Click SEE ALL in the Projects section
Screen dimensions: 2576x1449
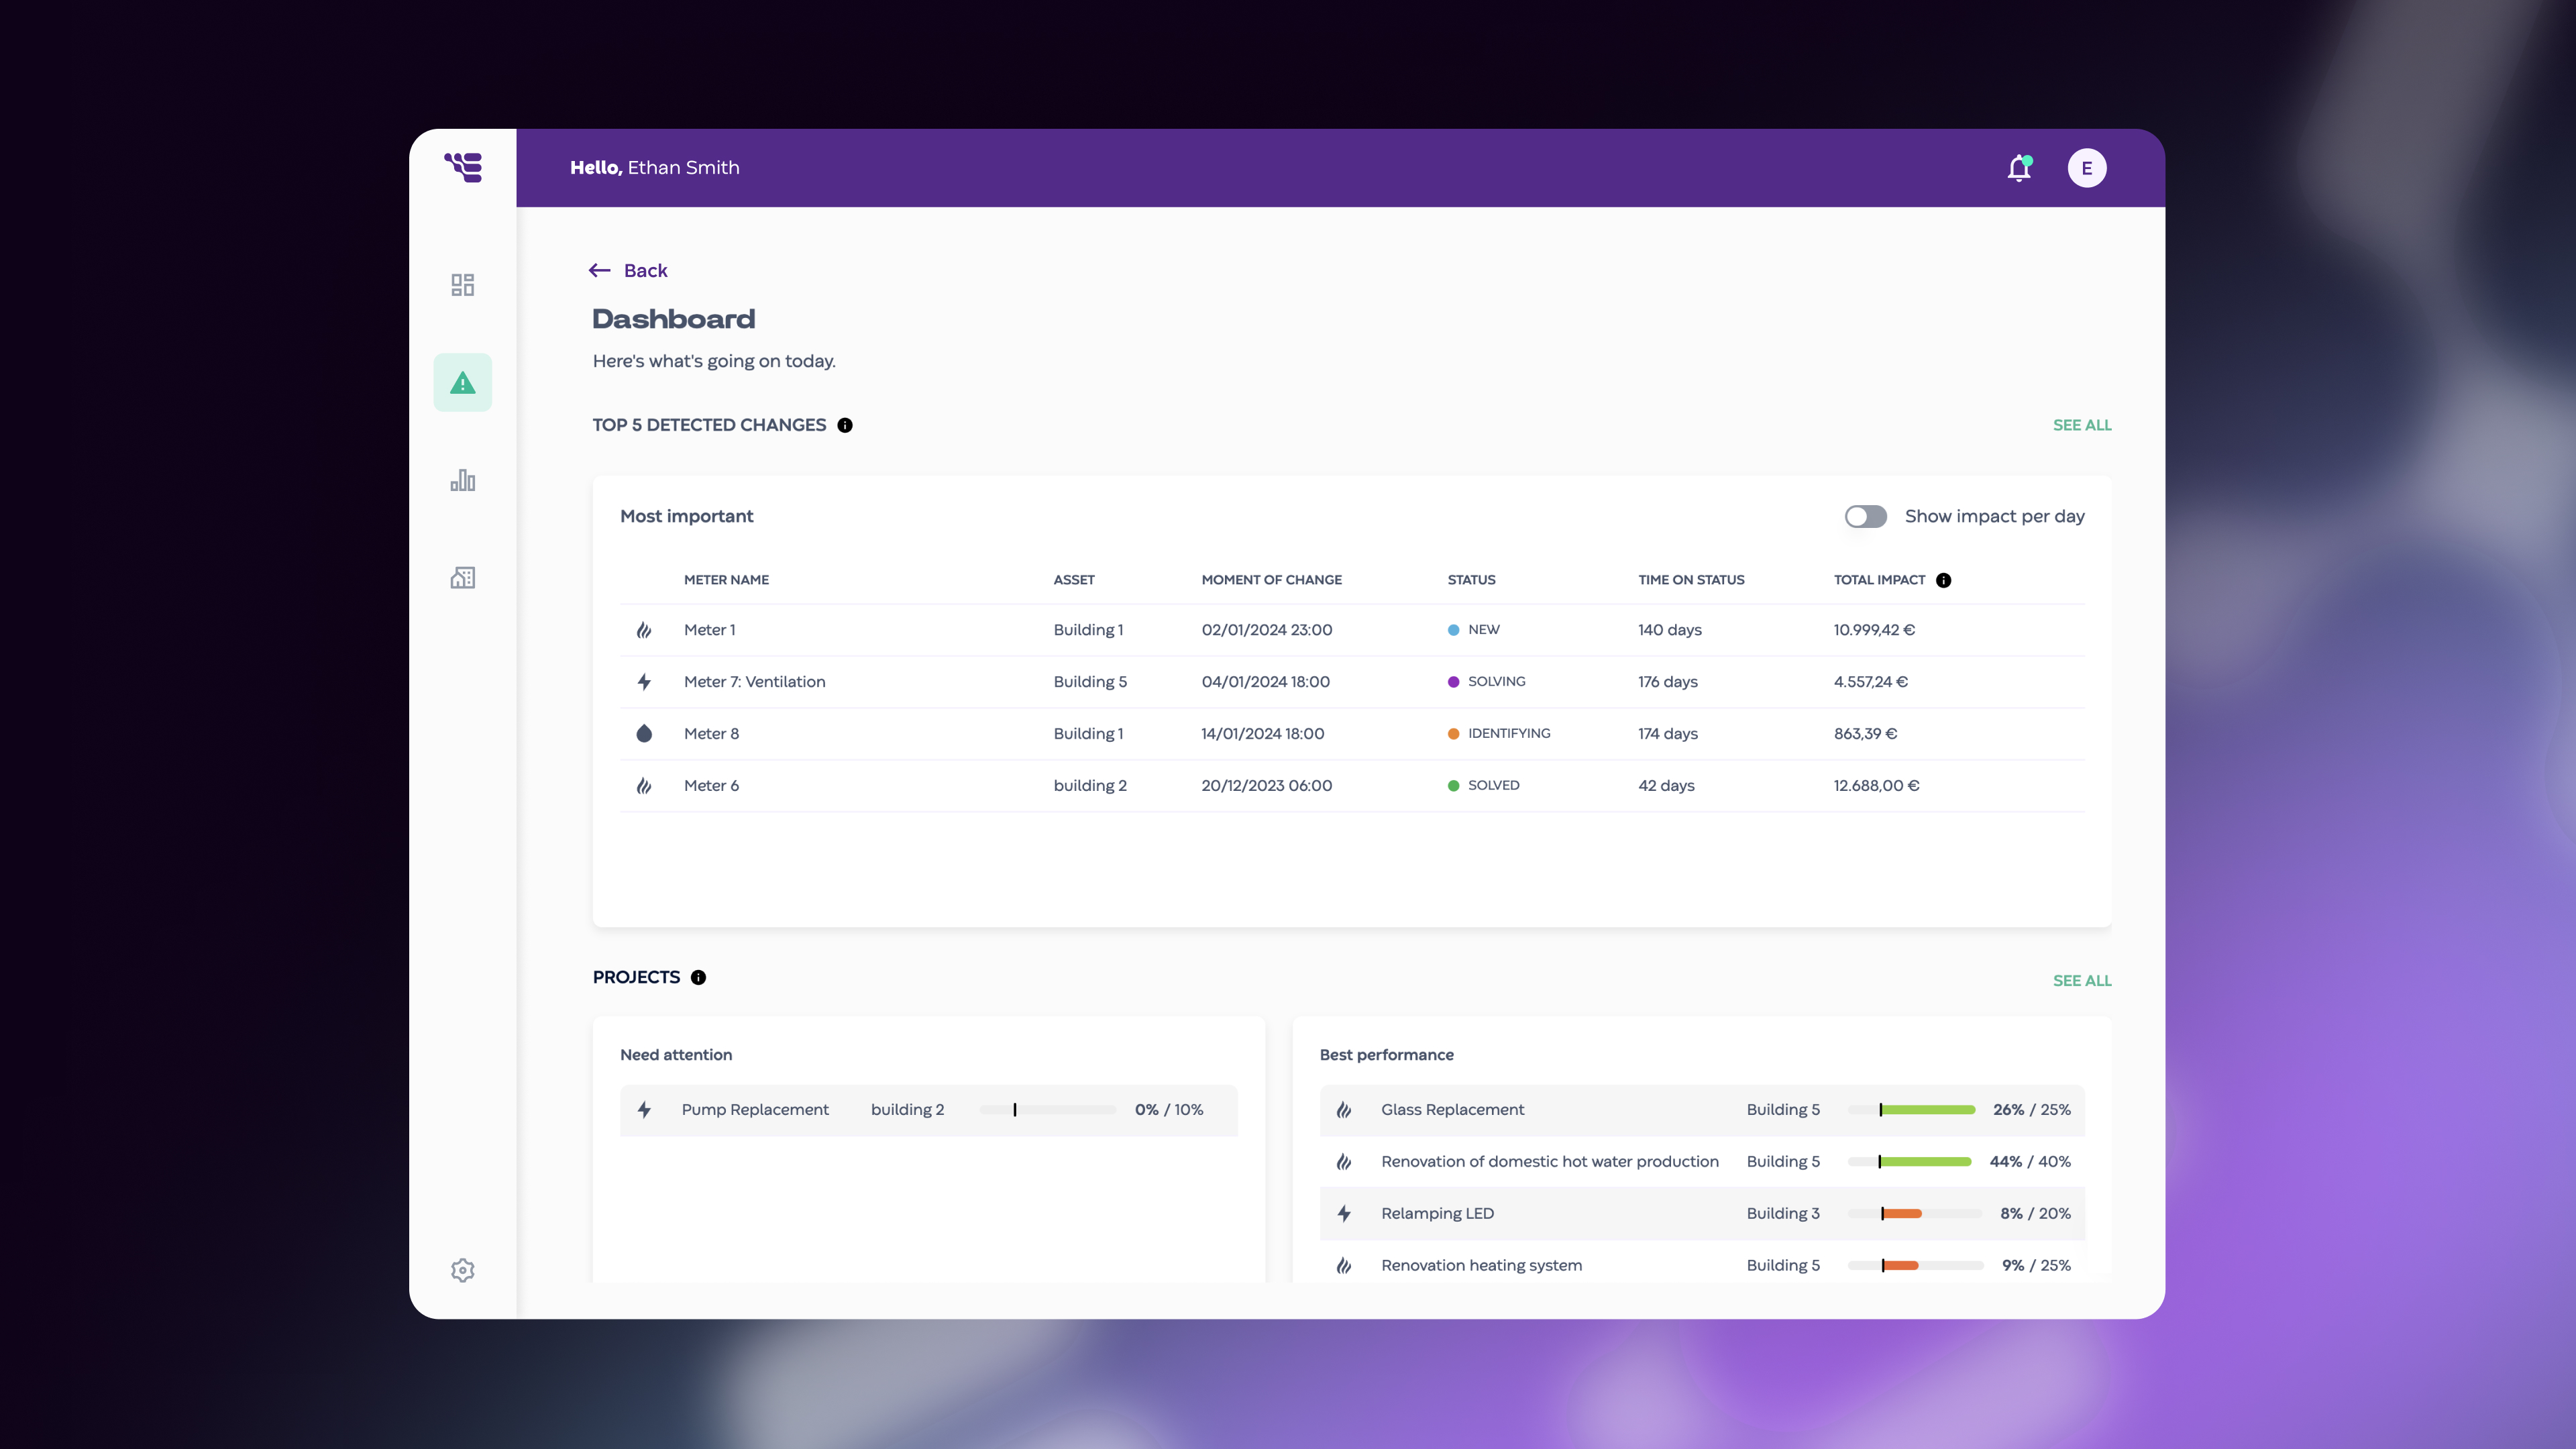point(2082,980)
